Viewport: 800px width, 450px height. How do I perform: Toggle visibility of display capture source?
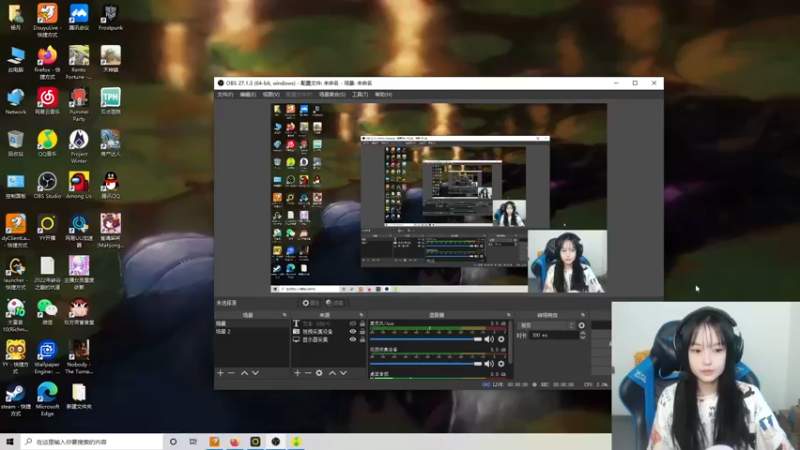[x=353, y=339]
